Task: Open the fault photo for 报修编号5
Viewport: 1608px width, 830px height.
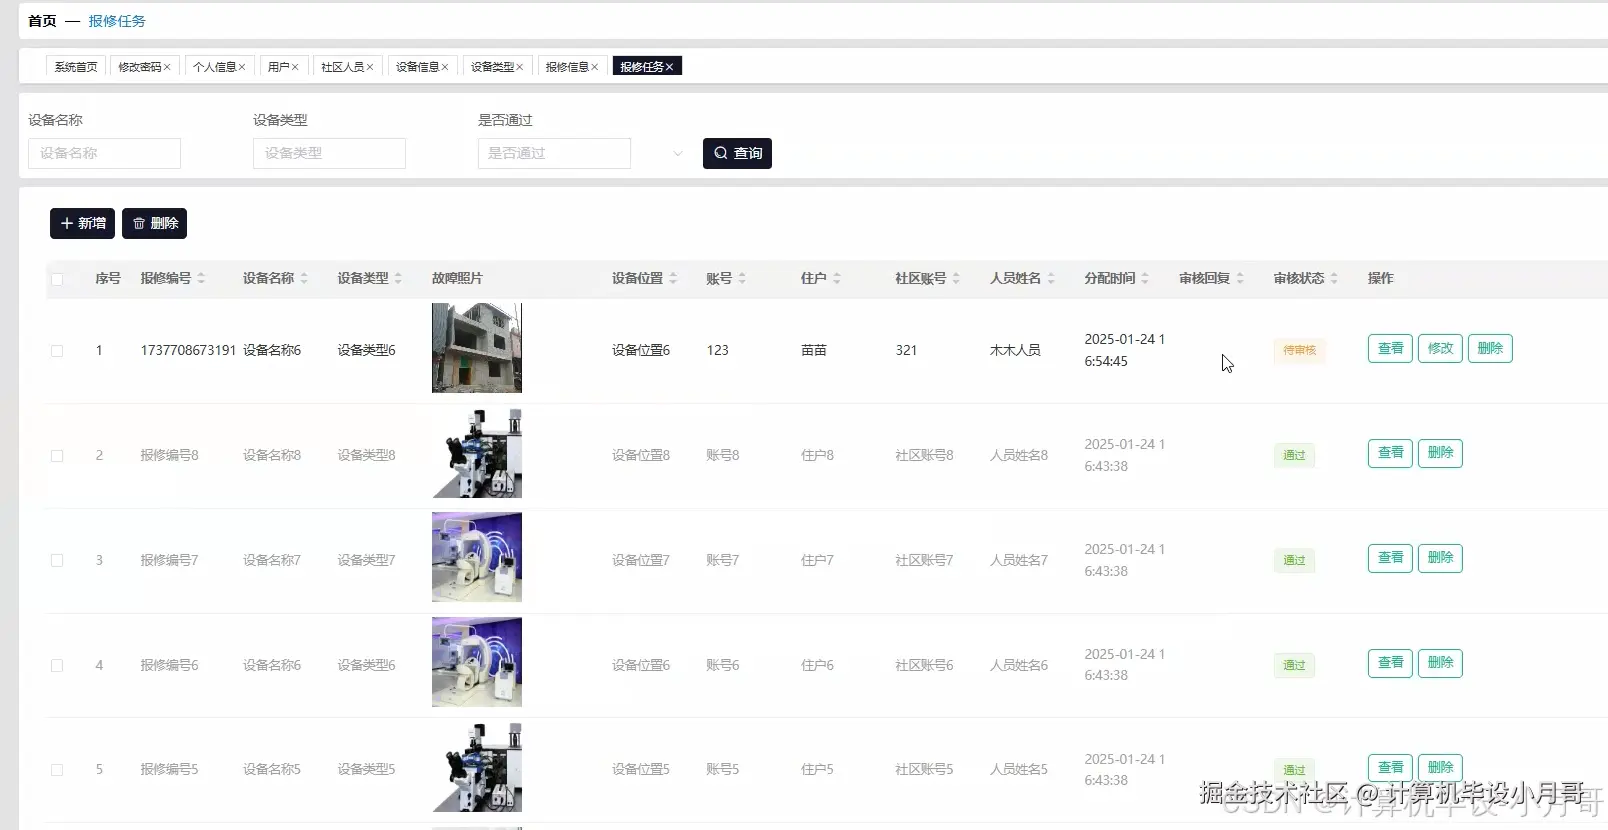Action: point(477,767)
